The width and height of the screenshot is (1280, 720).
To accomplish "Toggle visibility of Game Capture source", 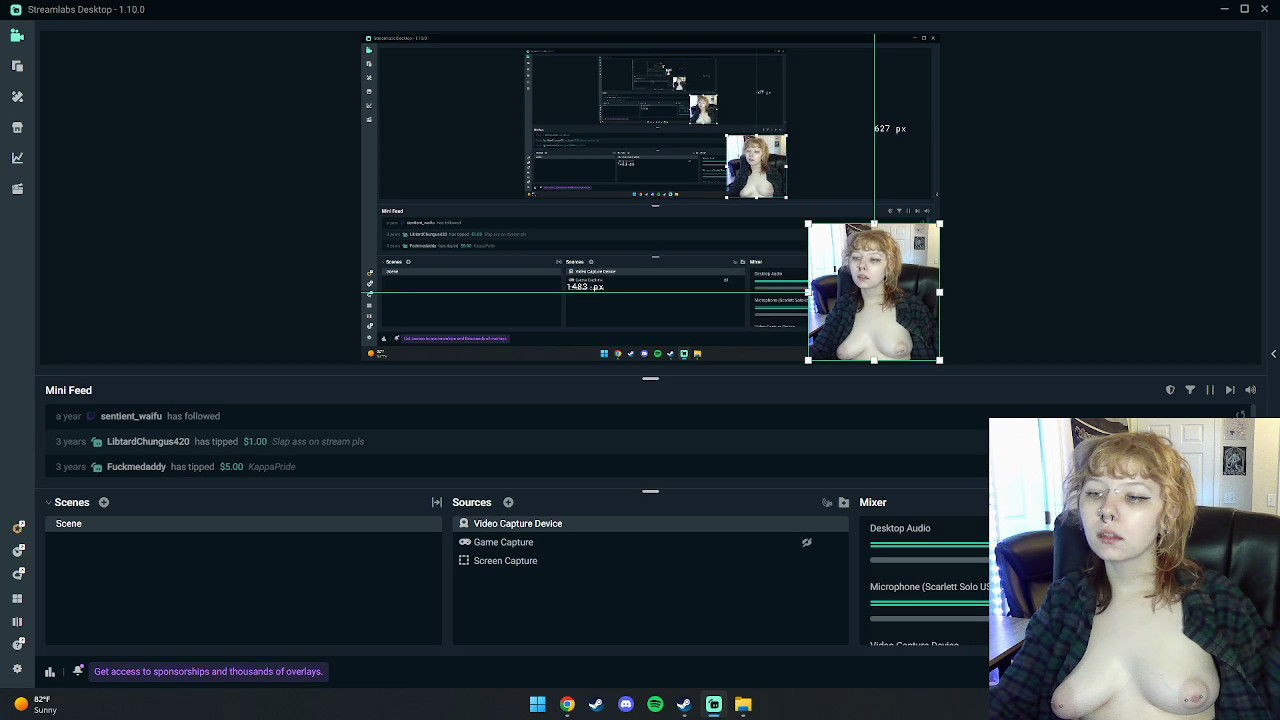I will [806, 542].
